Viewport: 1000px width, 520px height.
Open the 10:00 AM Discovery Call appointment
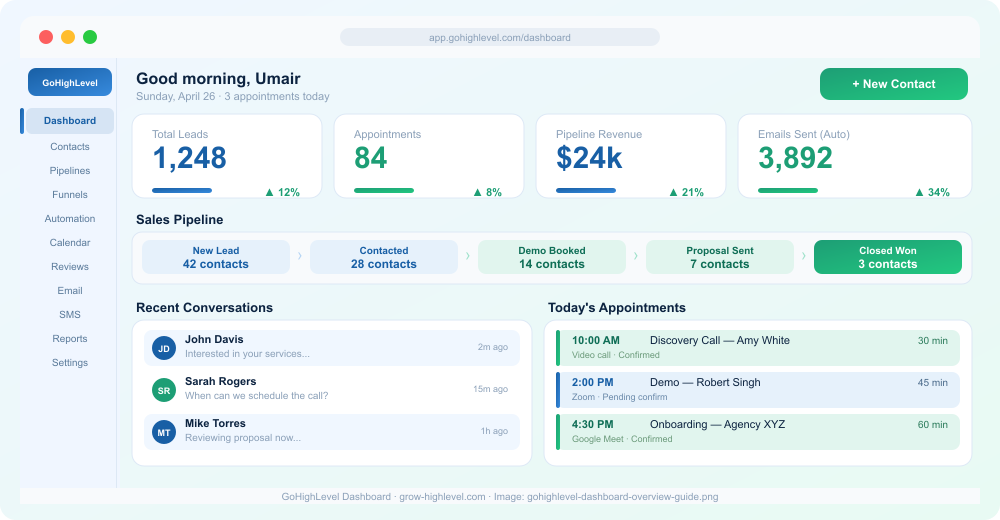point(758,348)
